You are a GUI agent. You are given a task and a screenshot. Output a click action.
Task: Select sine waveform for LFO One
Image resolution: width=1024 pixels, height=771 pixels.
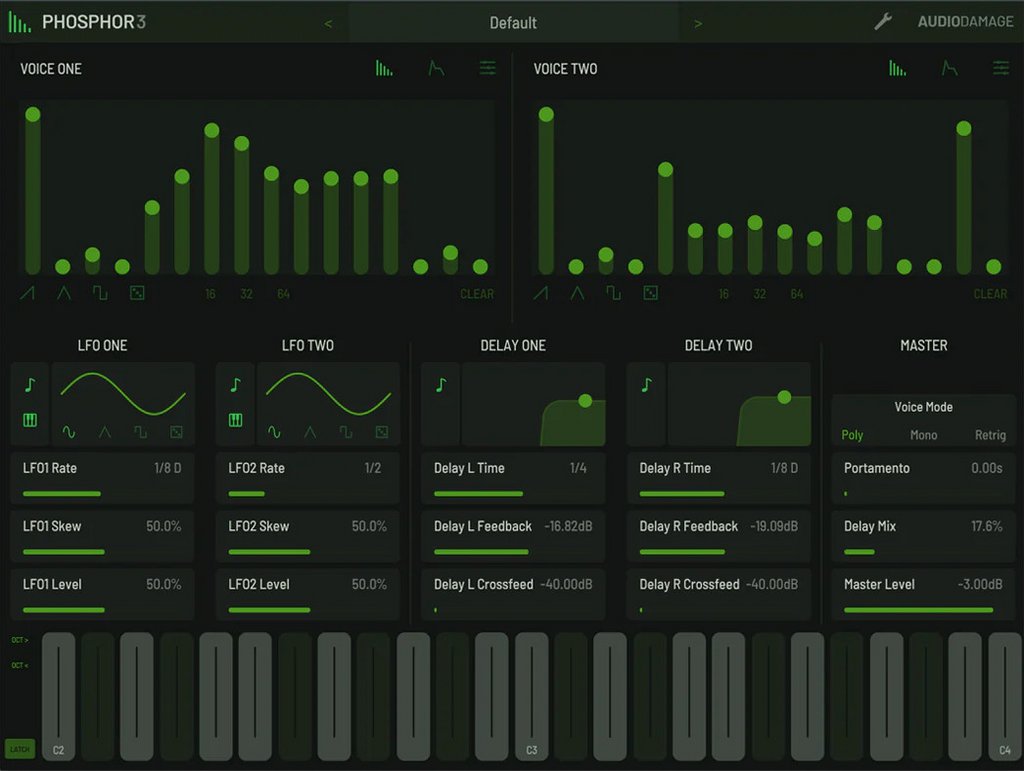[69, 432]
